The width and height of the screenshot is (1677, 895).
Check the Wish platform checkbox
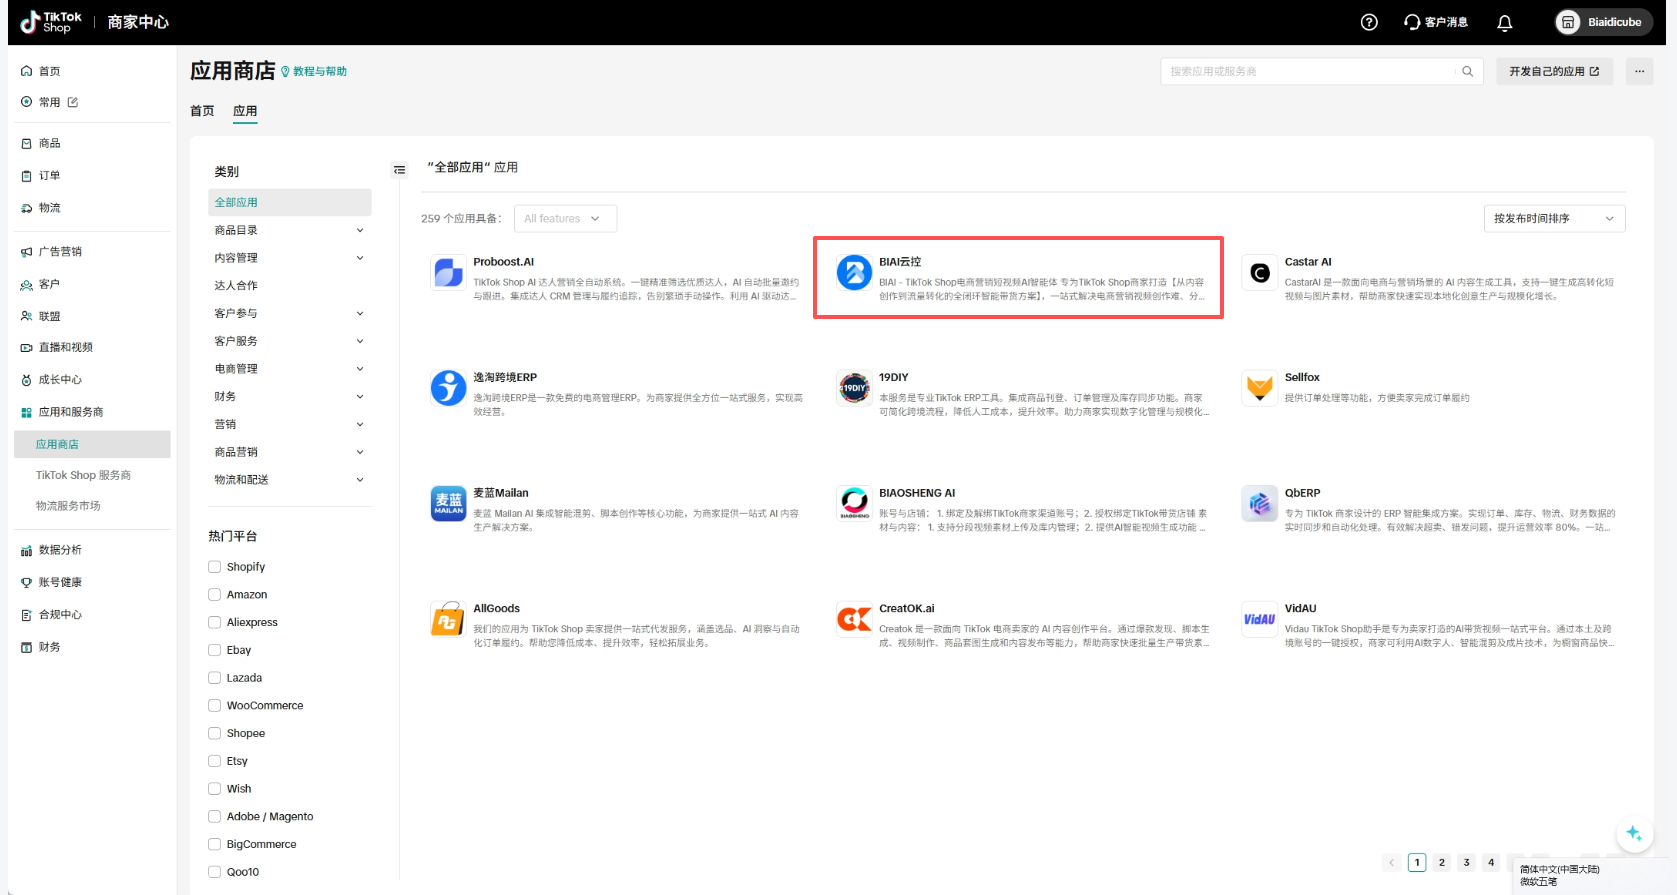(x=214, y=789)
